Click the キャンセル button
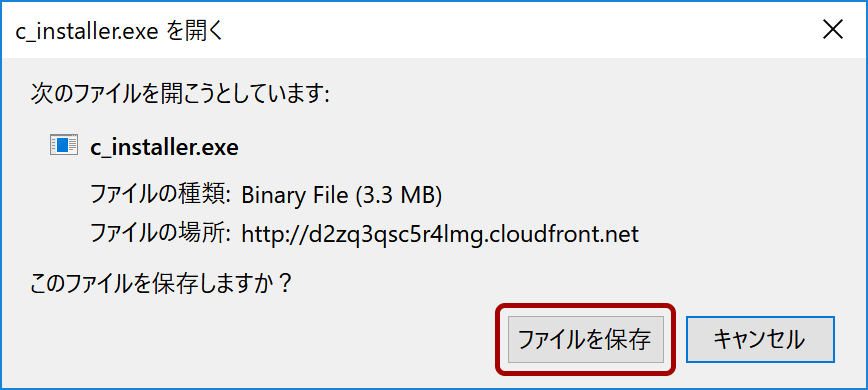 click(760, 340)
